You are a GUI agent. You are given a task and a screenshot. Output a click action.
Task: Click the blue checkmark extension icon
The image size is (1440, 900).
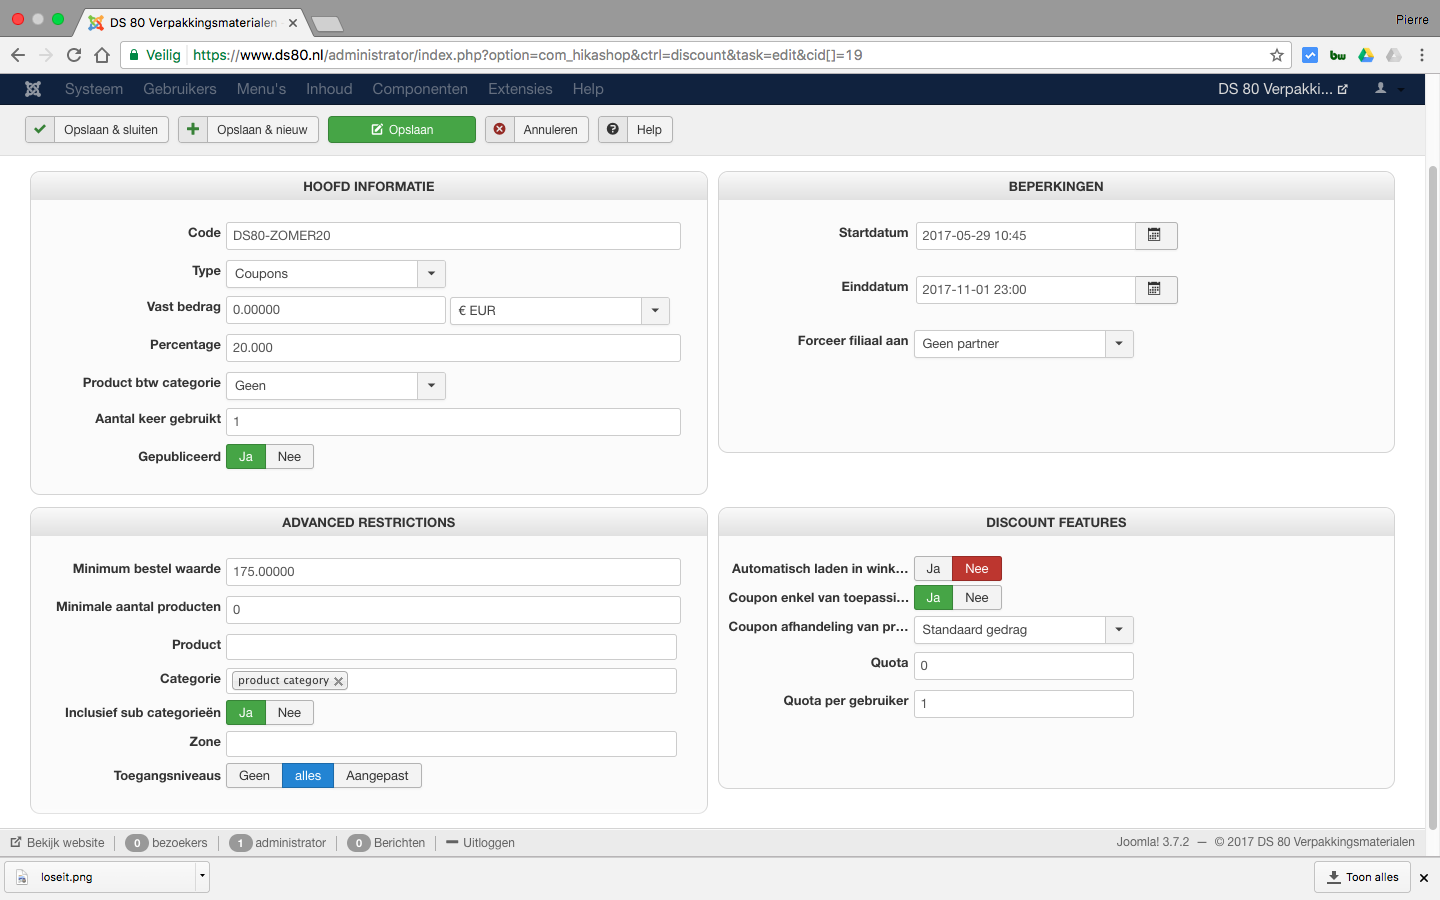[x=1310, y=55]
